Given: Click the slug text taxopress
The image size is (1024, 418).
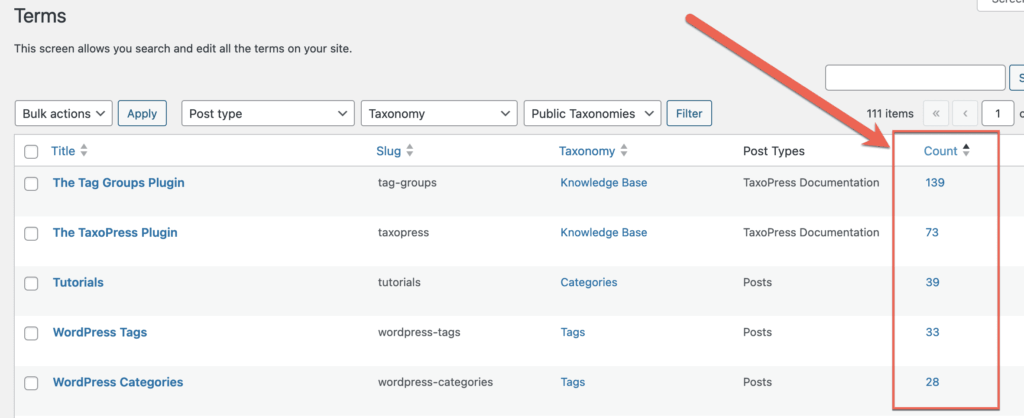Looking at the screenshot, I should (403, 233).
